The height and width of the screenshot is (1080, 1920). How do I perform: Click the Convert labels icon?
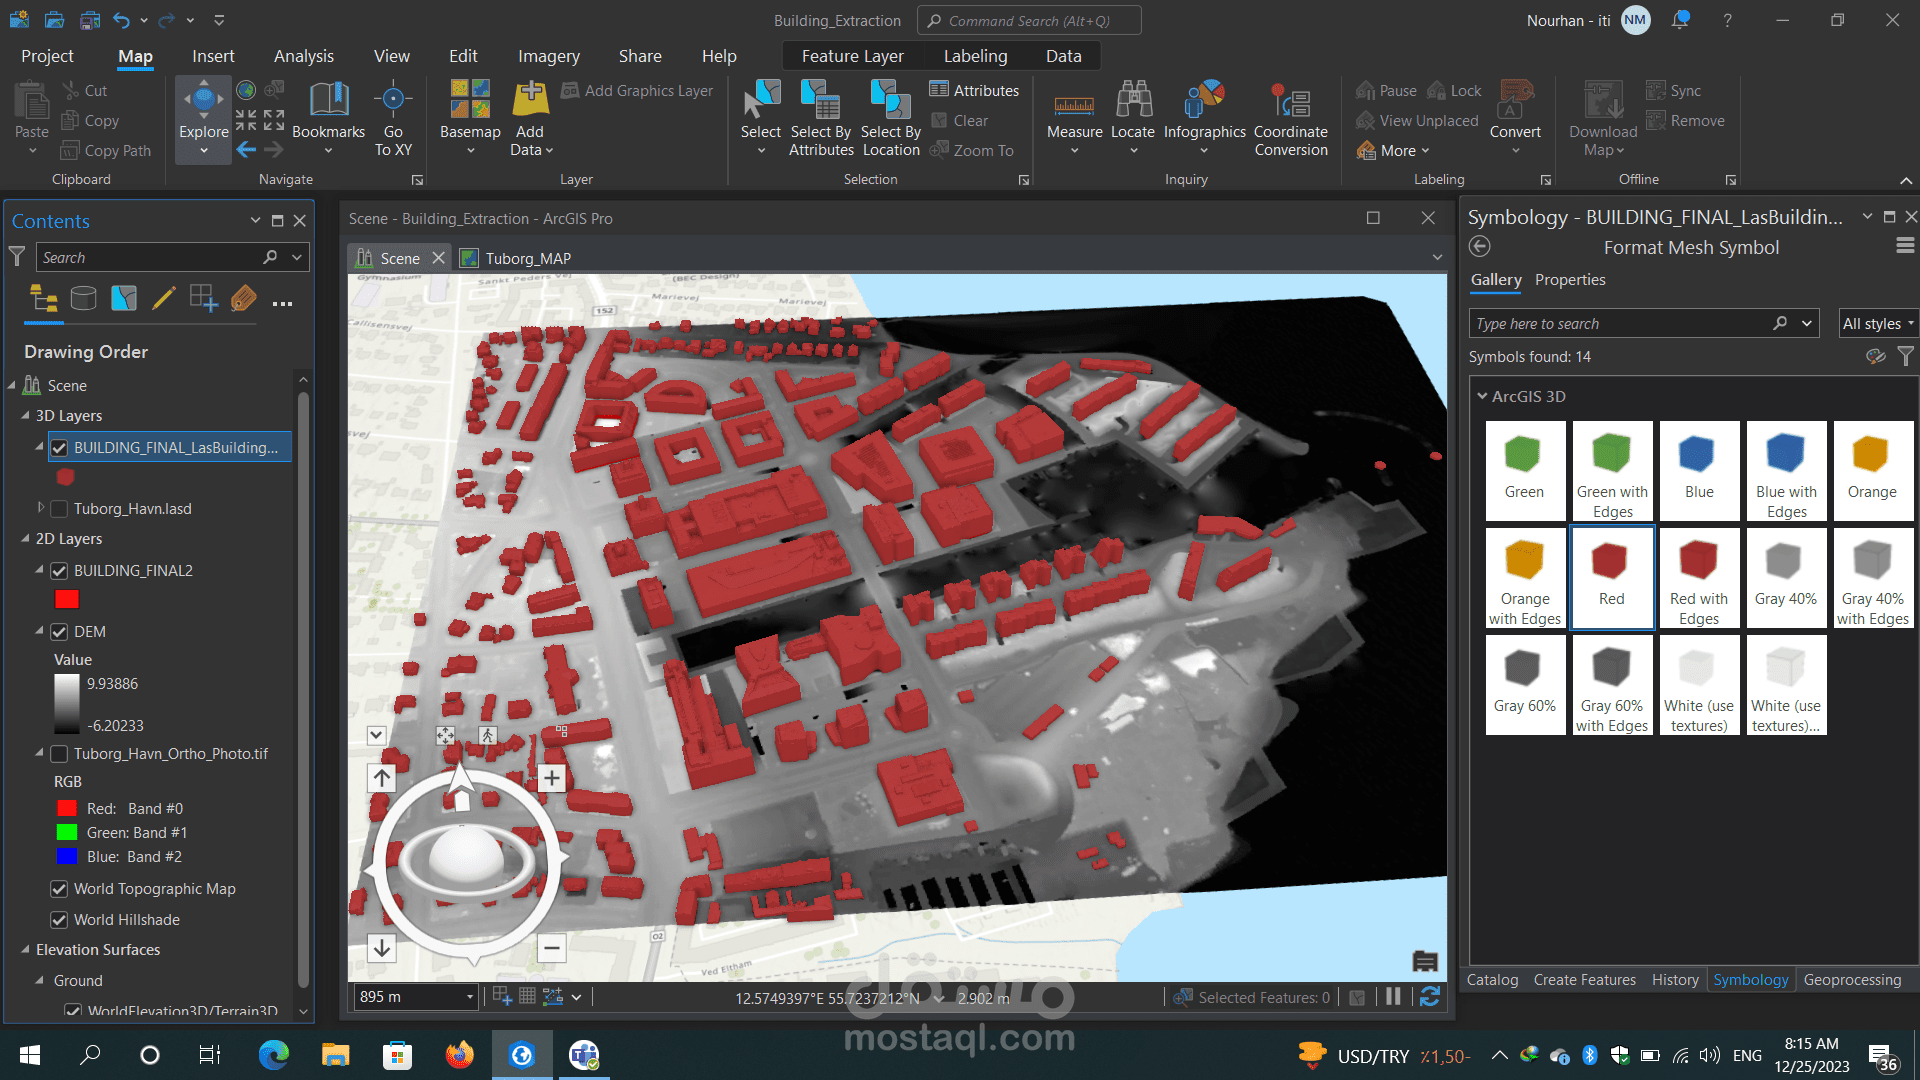point(1516,100)
